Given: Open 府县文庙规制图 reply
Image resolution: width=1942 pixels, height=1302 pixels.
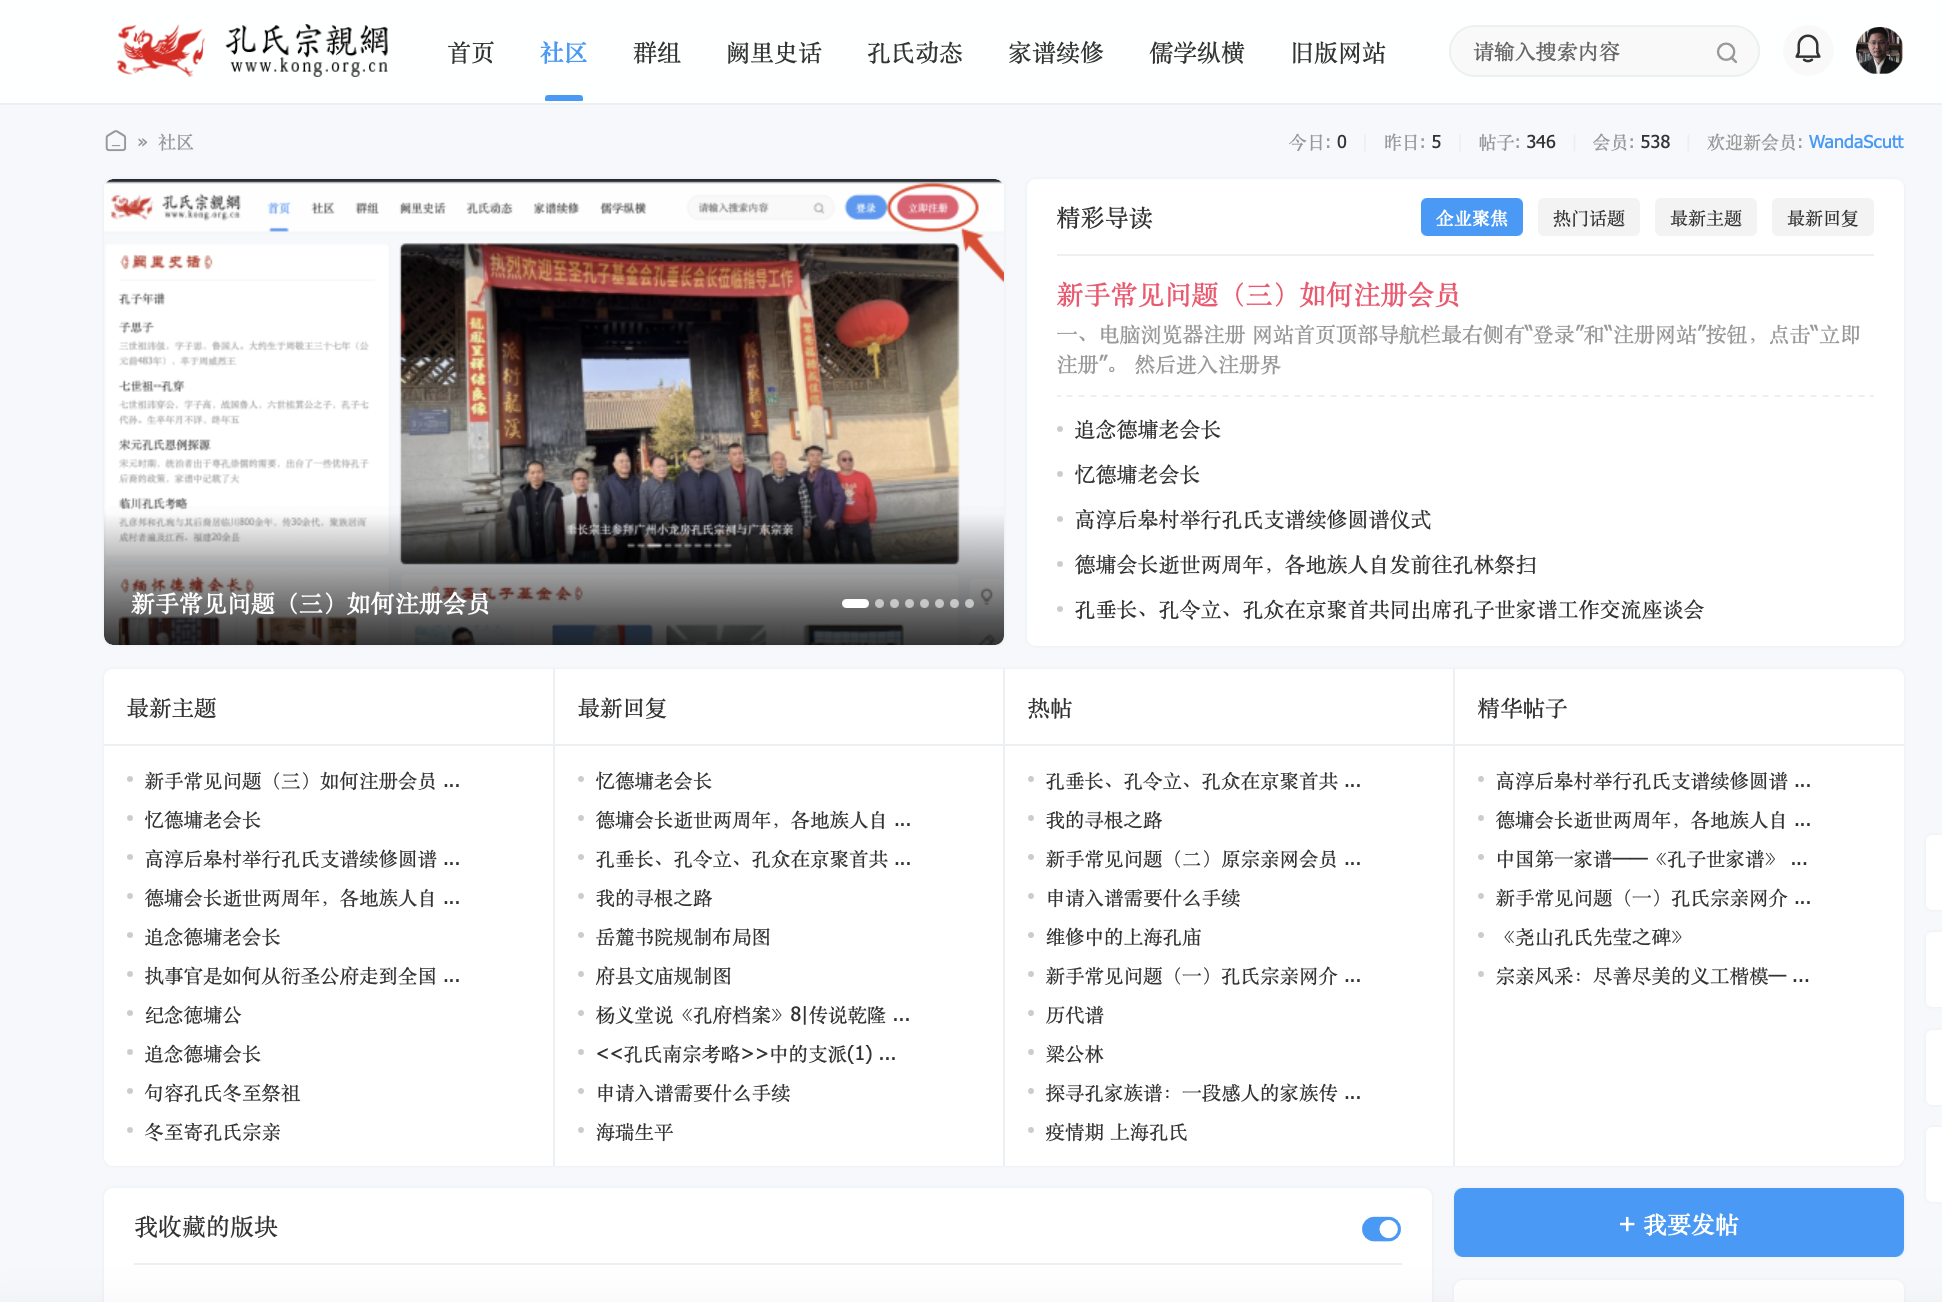Looking at the screenshot, I should tap(663, 976).
